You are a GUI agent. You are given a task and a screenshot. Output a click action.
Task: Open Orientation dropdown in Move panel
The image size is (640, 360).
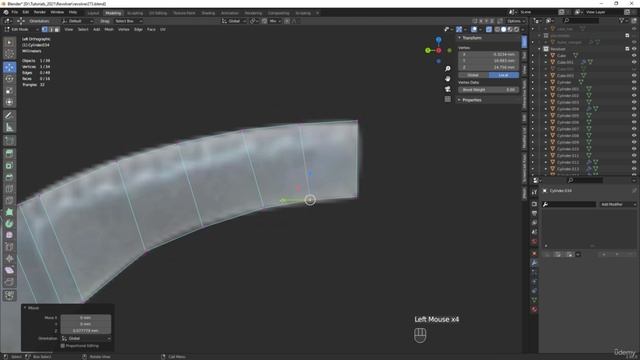(x=86, y=338)
